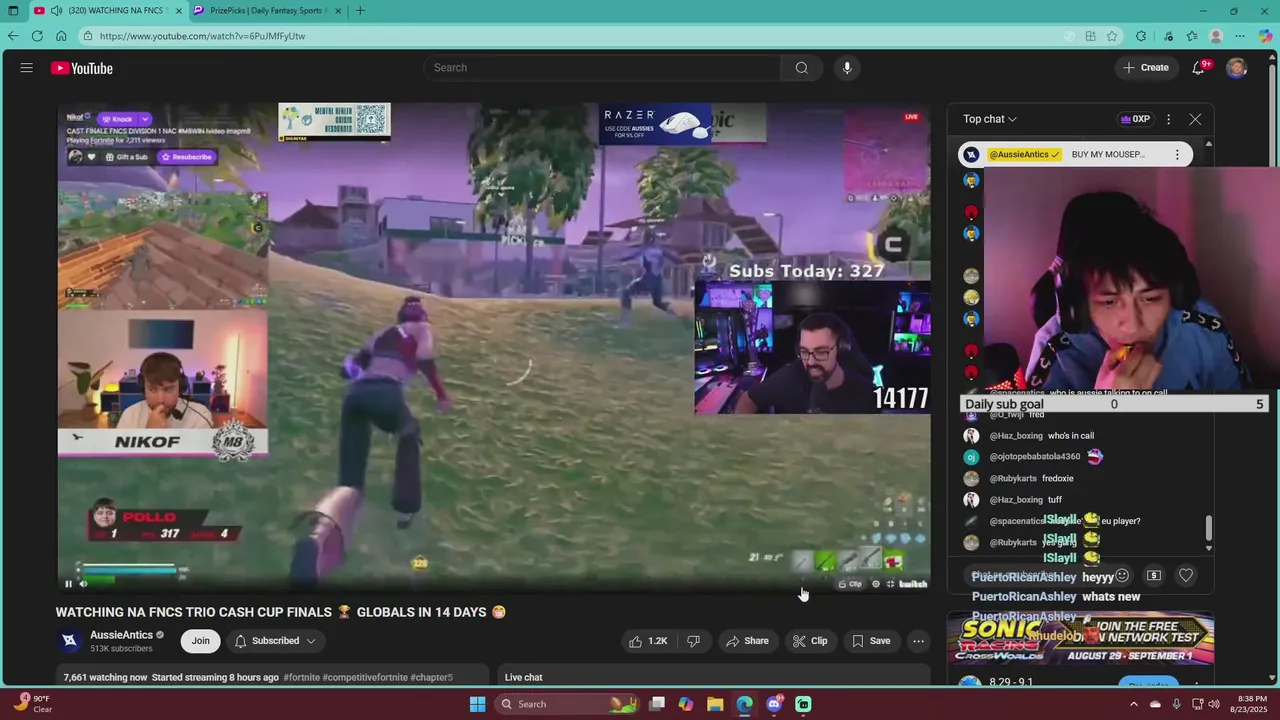Open Discord from the taskbar
This screenshot has width=1280, height=720.
click(774, 704)
